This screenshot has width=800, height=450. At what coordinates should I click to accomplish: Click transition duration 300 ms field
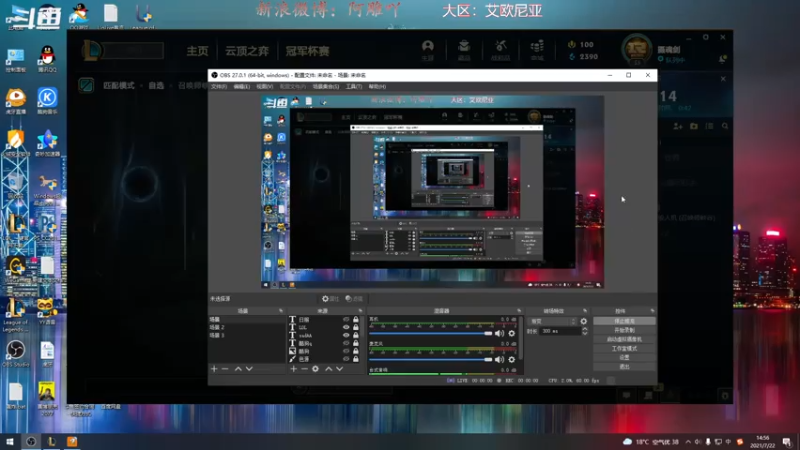560,331
